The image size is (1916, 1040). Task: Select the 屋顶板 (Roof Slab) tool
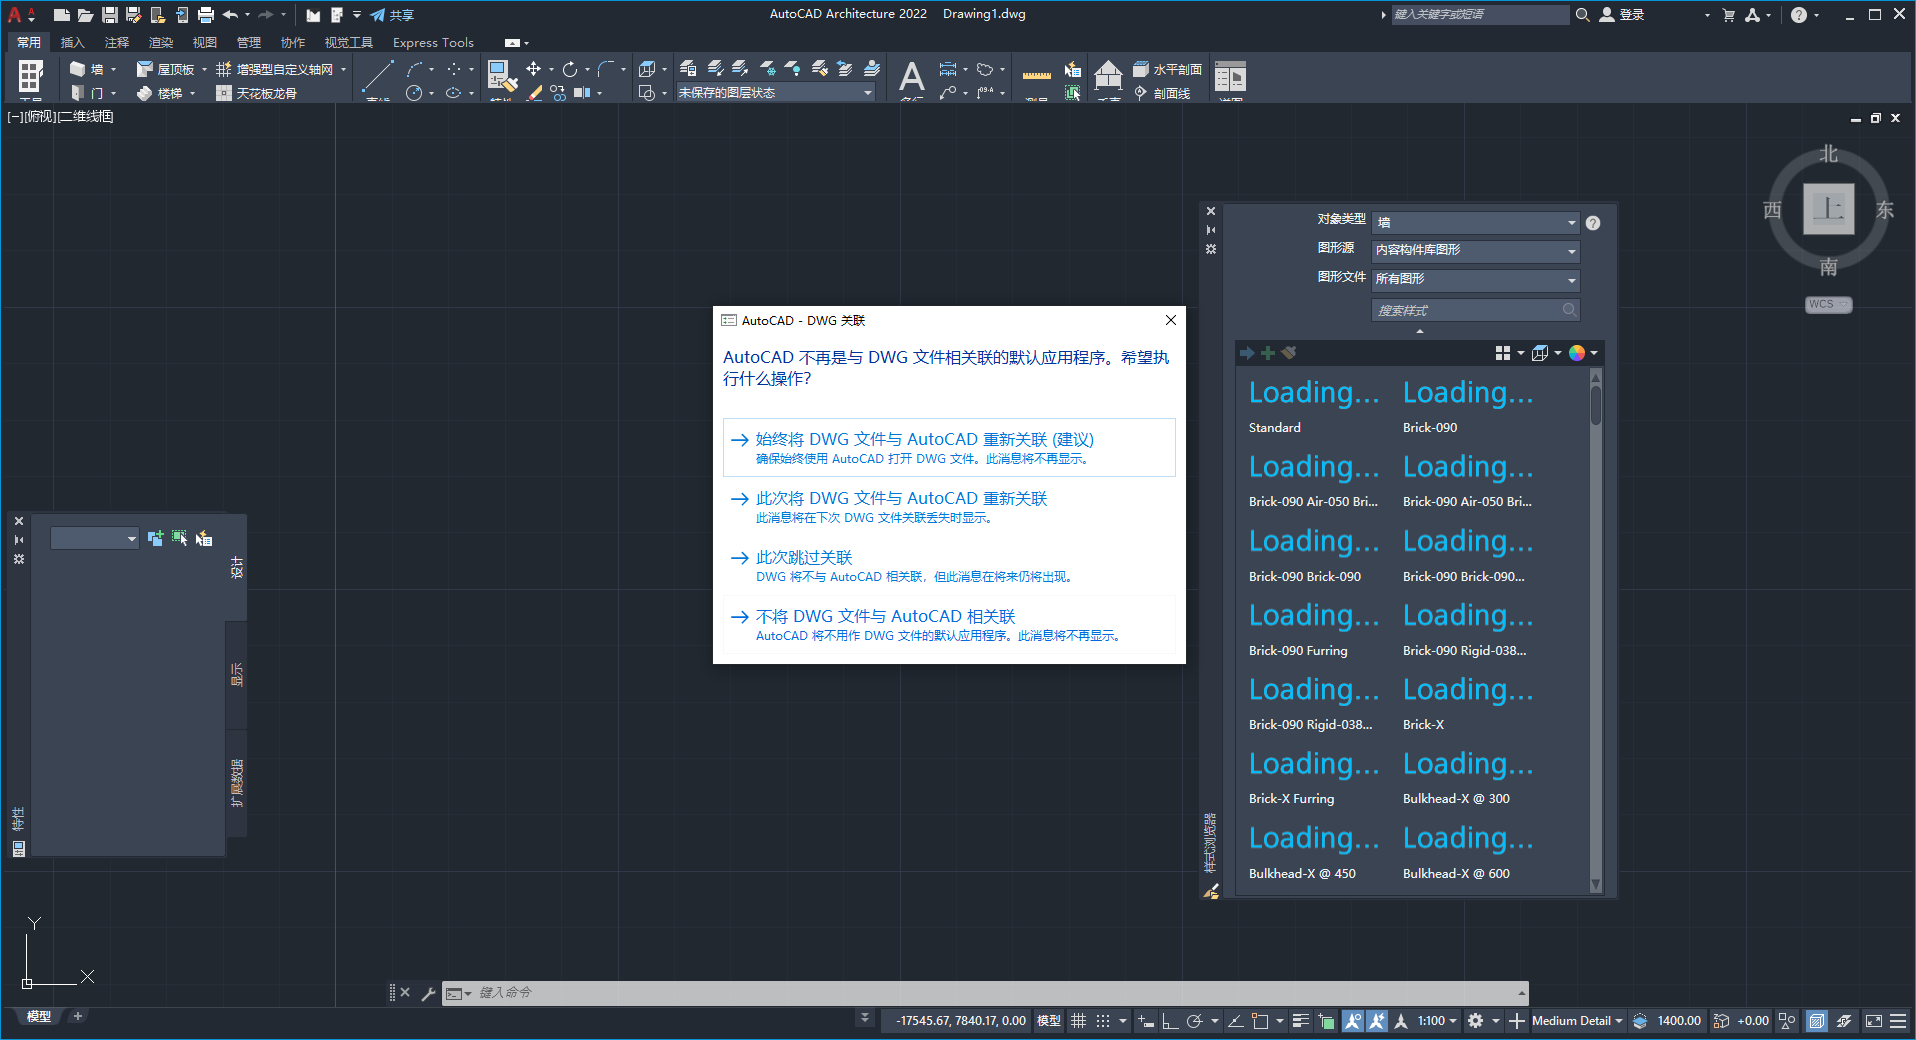(167, 68)
